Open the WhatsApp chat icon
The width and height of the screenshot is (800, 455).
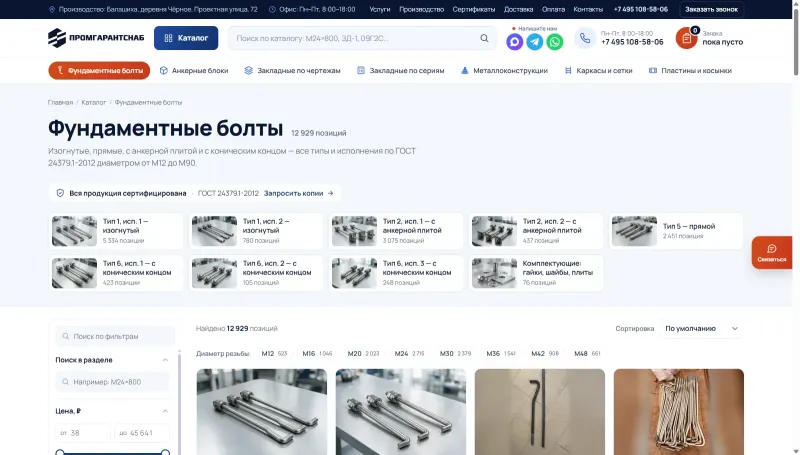point(555,41)
